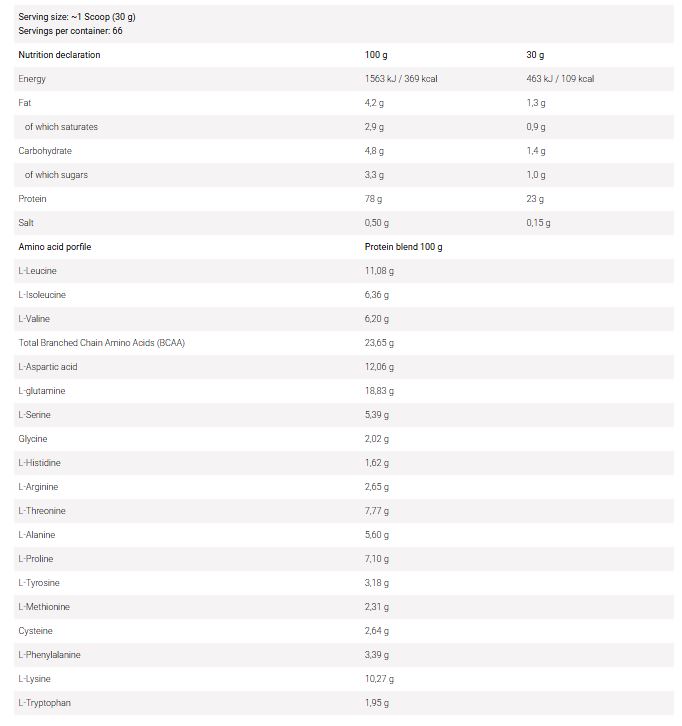
Task: Click the L-Leucine row label
Action: point(37,271)
